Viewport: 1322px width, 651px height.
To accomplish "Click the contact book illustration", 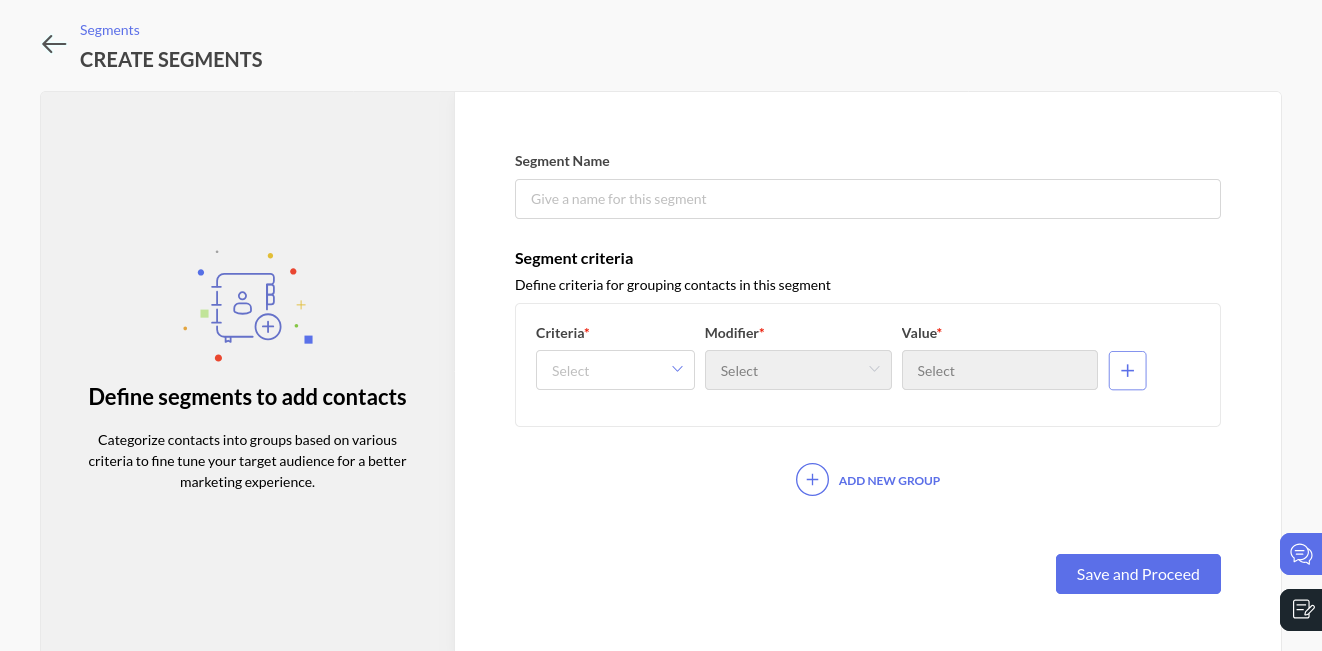I will (247, 307).
